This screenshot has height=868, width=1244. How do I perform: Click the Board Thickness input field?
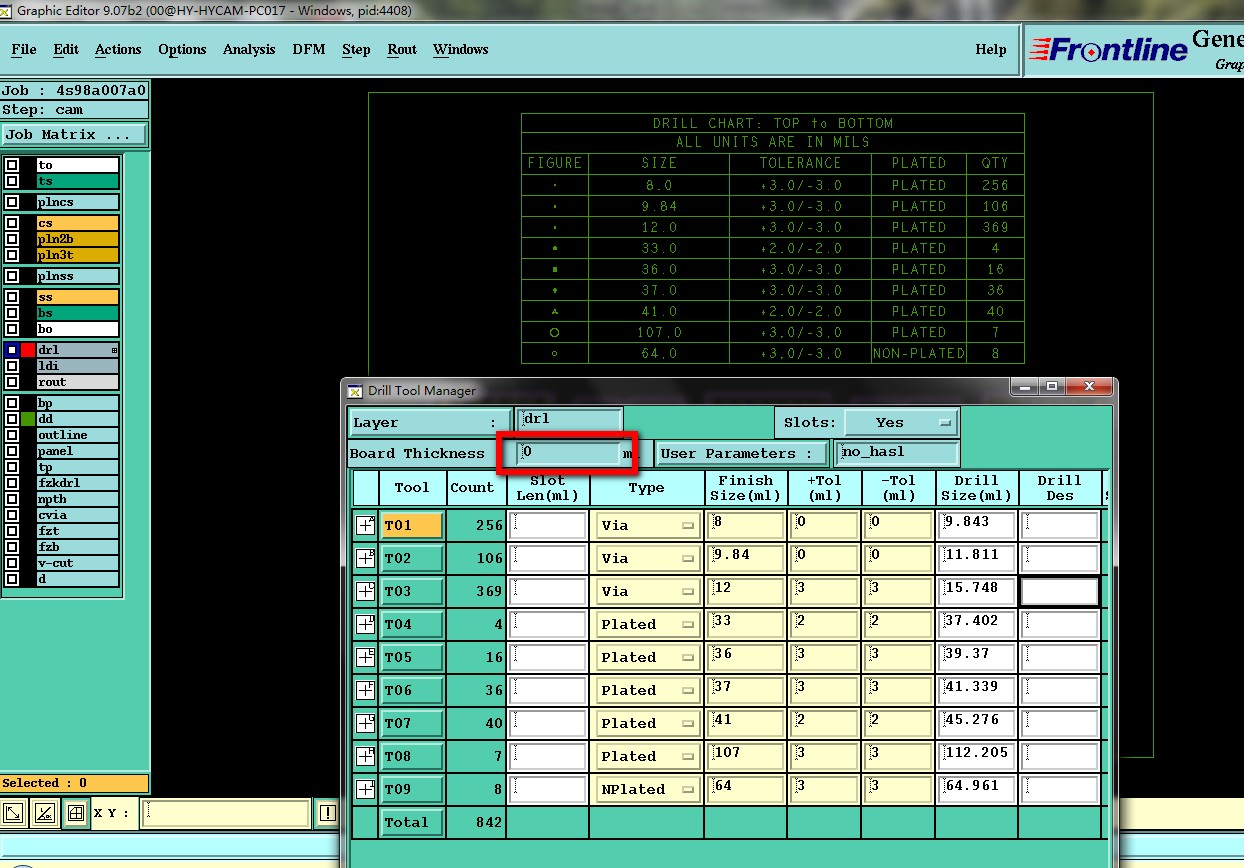(569, 453)
